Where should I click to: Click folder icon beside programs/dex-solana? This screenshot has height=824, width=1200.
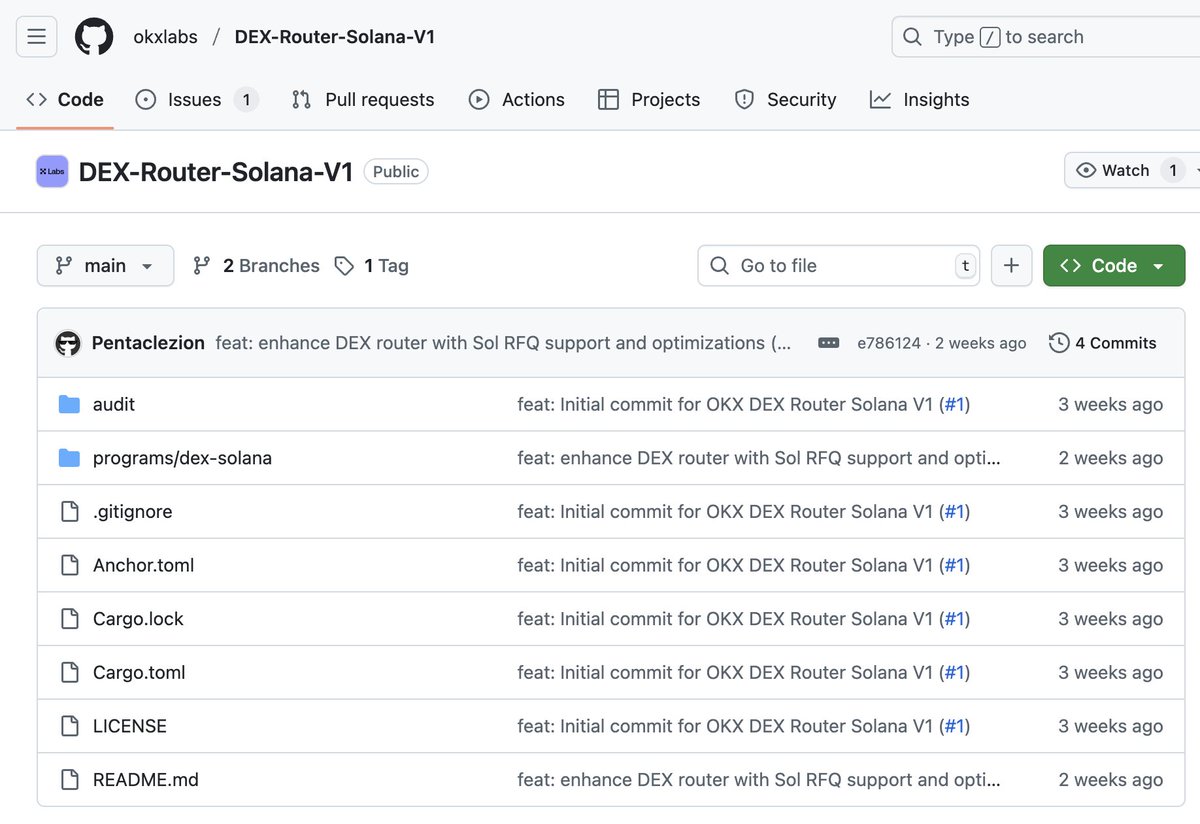(69, 458)
